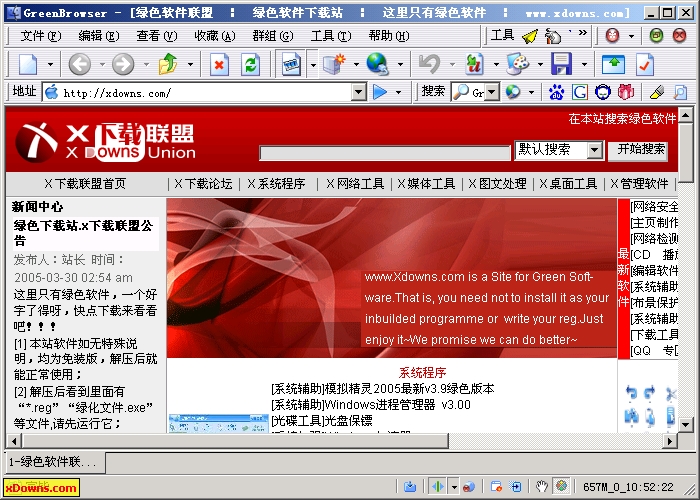Expand dropdown arrow next to save disk icon

point(584,65)
